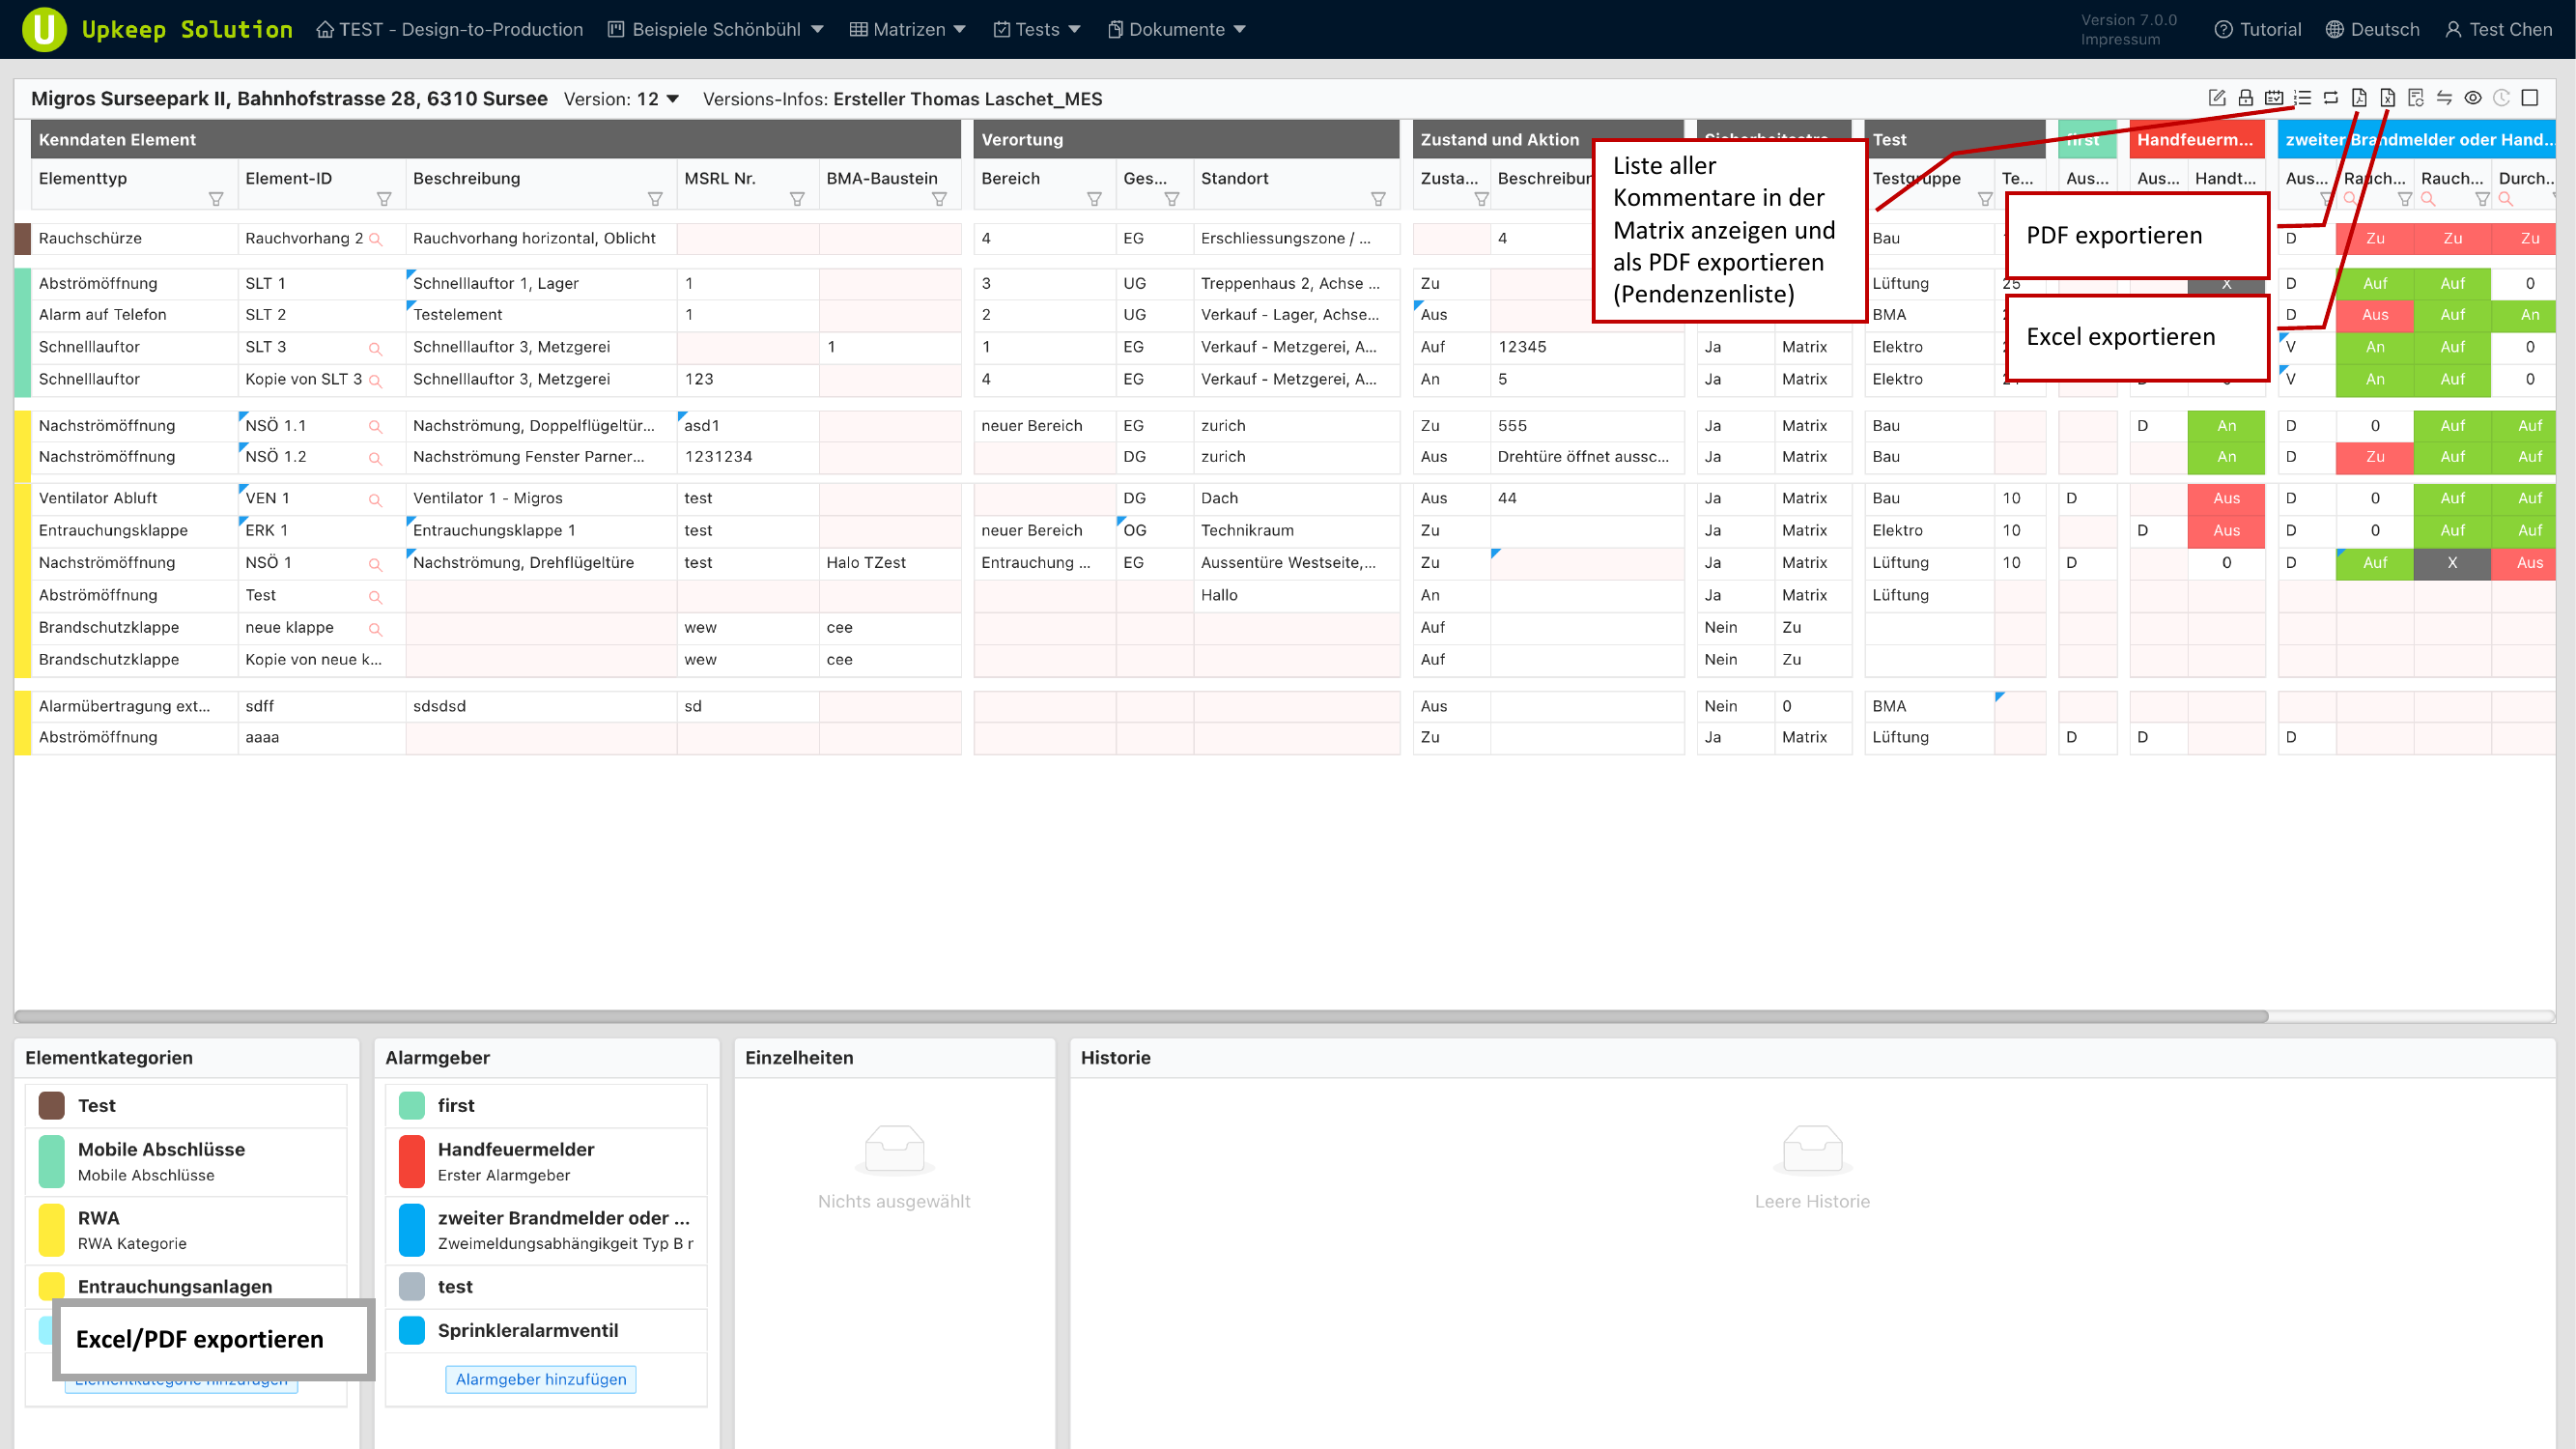2576x1449 pixels.
Task: Export the matrix to Excel
Action: coord(2388,98)
